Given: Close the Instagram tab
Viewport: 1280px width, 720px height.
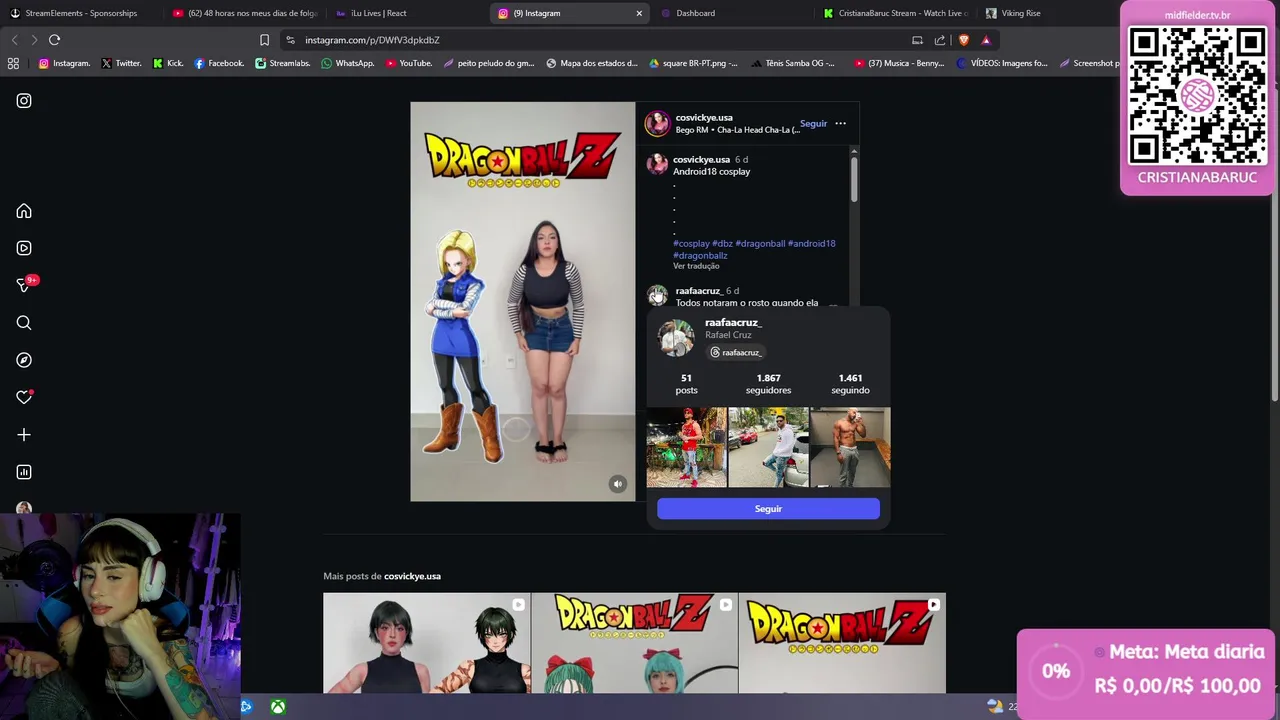Looking at the screenshot, I should coord(639,13).
